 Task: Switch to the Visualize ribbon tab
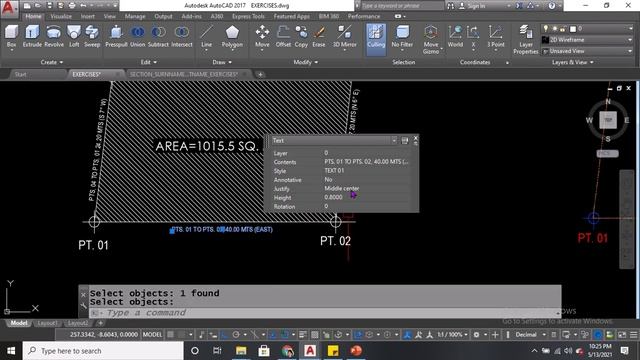click(x=61, y=16)
